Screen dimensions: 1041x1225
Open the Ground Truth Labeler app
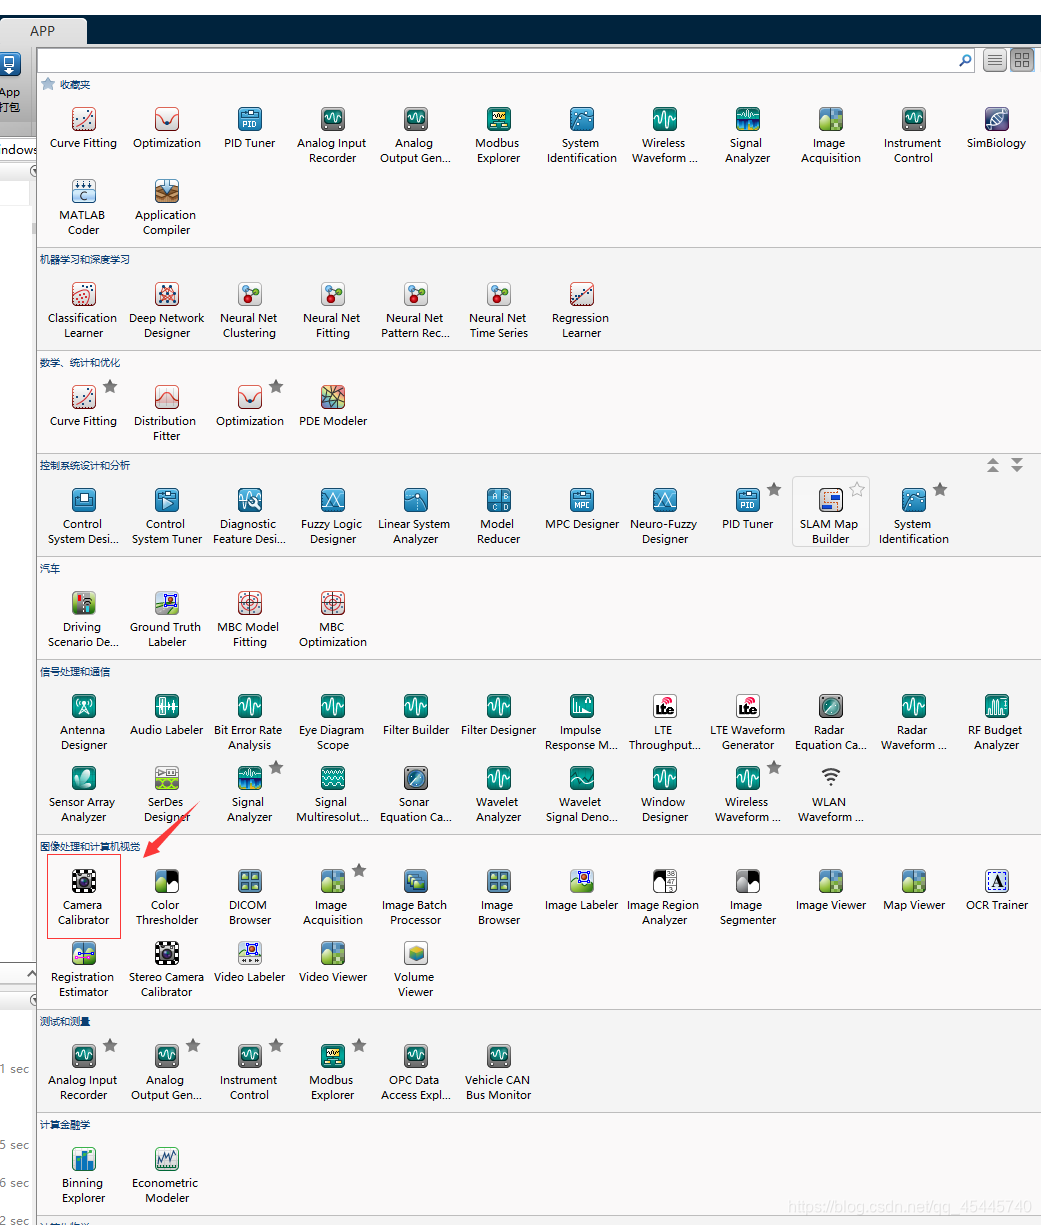click(167, 618)
